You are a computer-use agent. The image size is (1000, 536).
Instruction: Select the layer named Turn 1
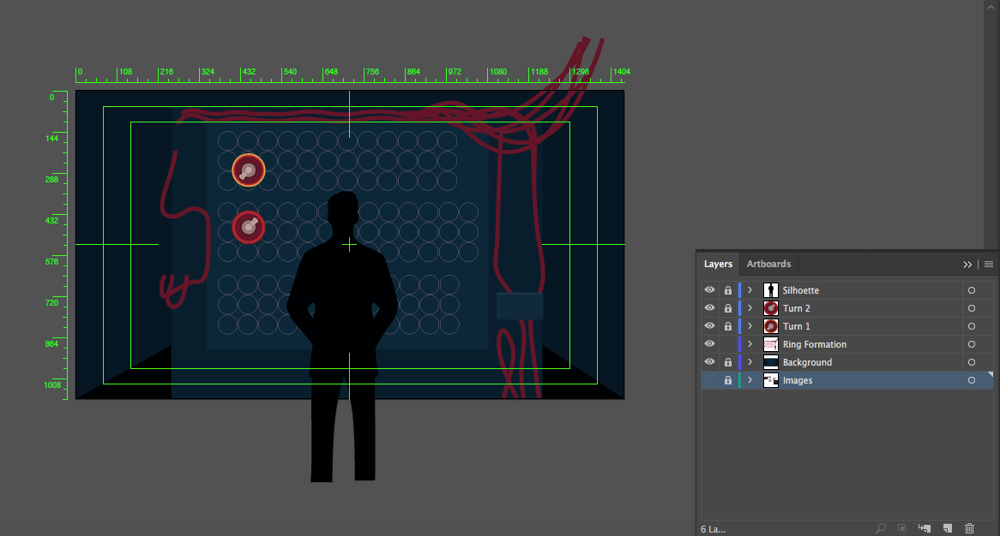[796, 326]
